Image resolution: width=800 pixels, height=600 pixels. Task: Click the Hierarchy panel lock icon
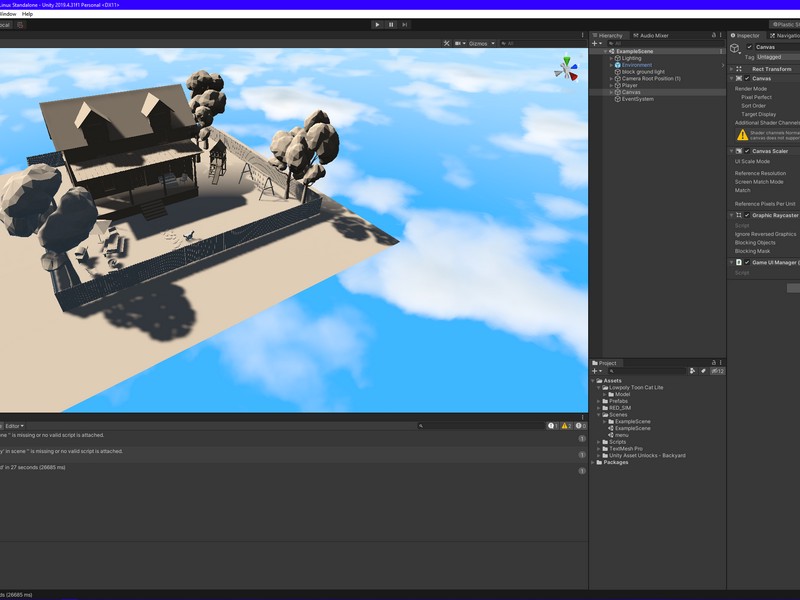pyautogui.click(x=714, y=35)
